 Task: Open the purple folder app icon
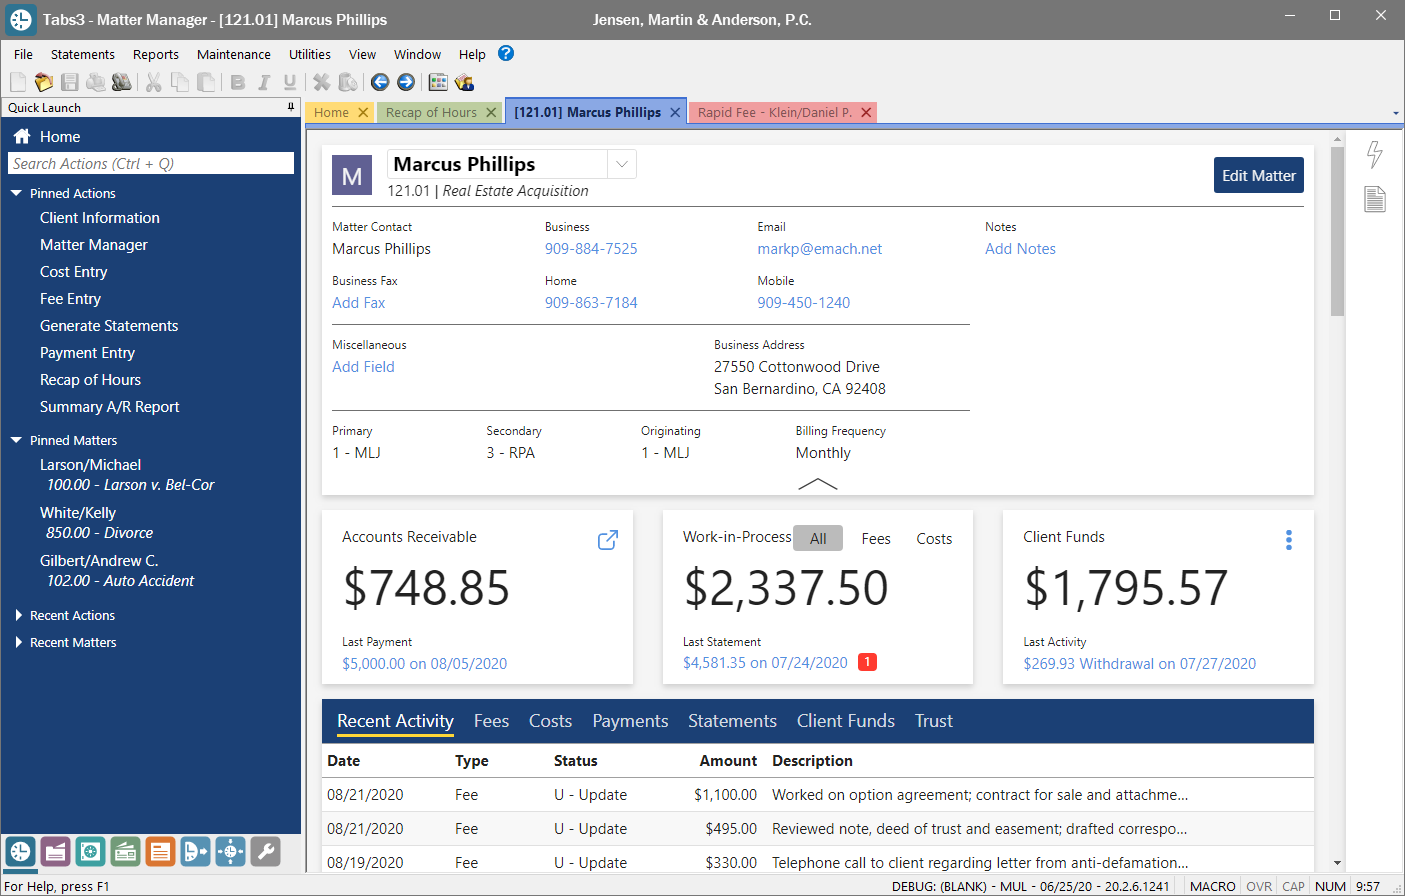(55, 852)
